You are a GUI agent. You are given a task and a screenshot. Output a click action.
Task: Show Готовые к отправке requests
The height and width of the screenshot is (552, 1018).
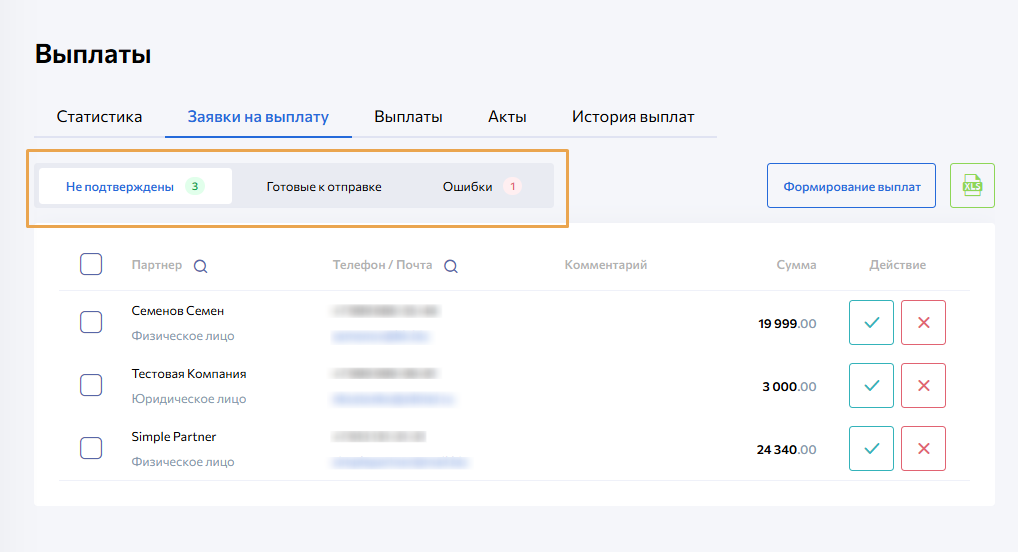[x=324, y=187]
